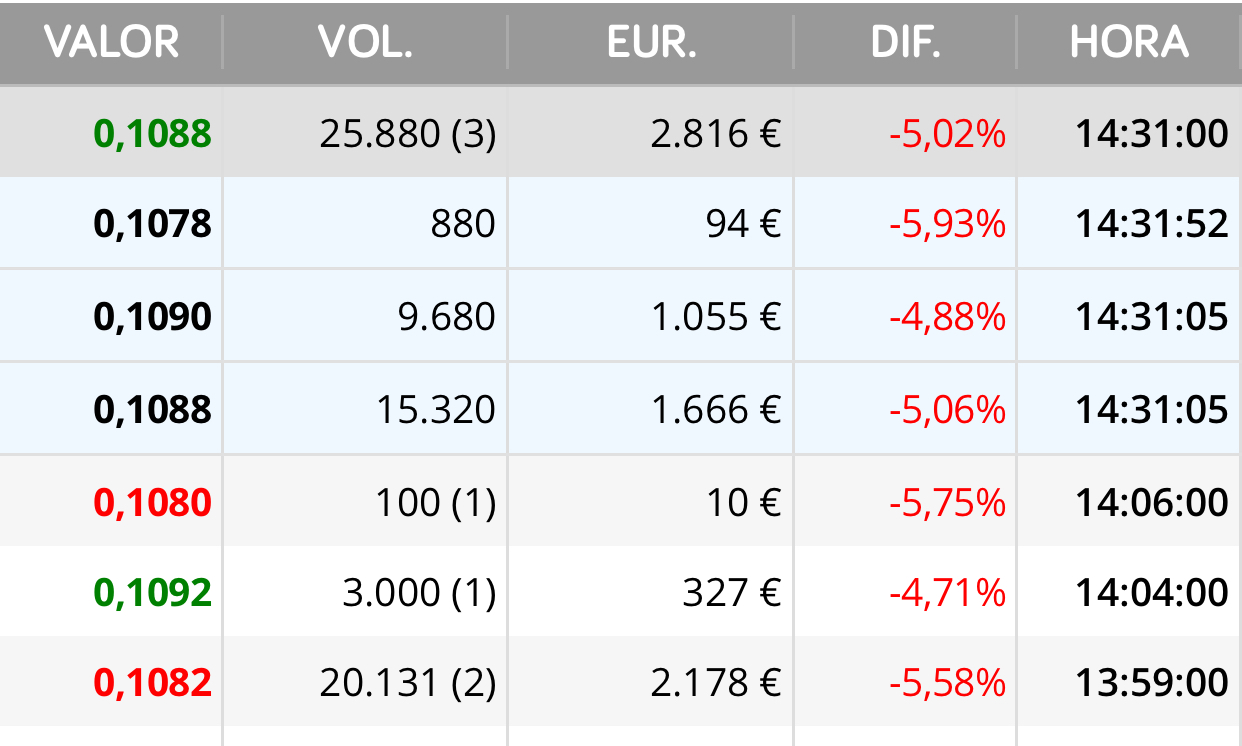This screenshot has width=1242, height=746.
Task: Expand the 25.880 (3) grouped volume
Action: pos(408,133)
